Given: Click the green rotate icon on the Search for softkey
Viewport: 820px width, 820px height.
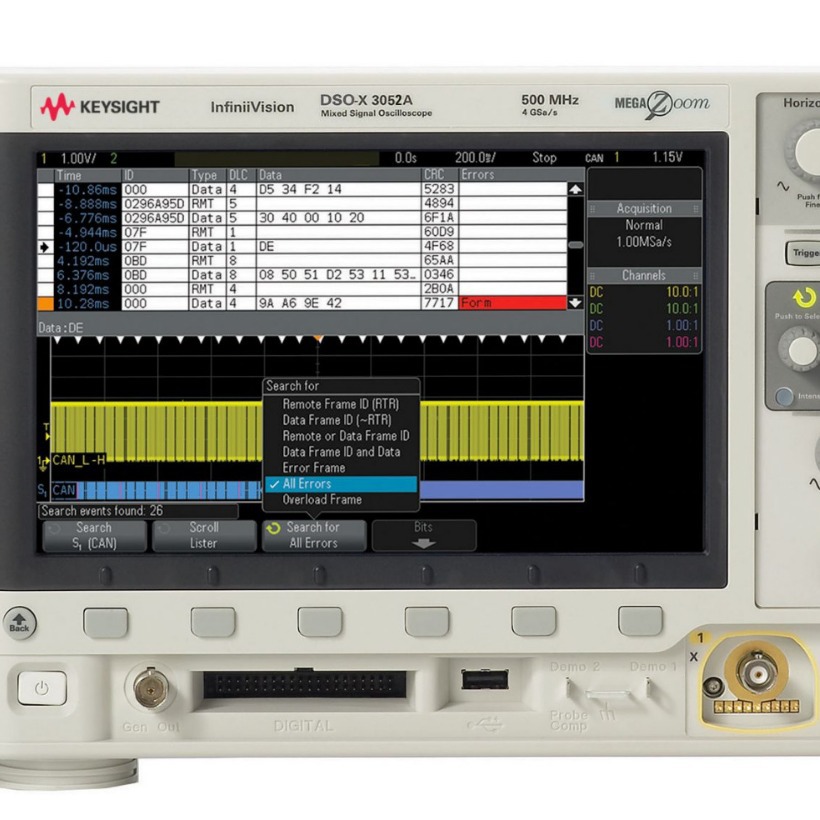Looking at the screenshot, I should 274,529.
